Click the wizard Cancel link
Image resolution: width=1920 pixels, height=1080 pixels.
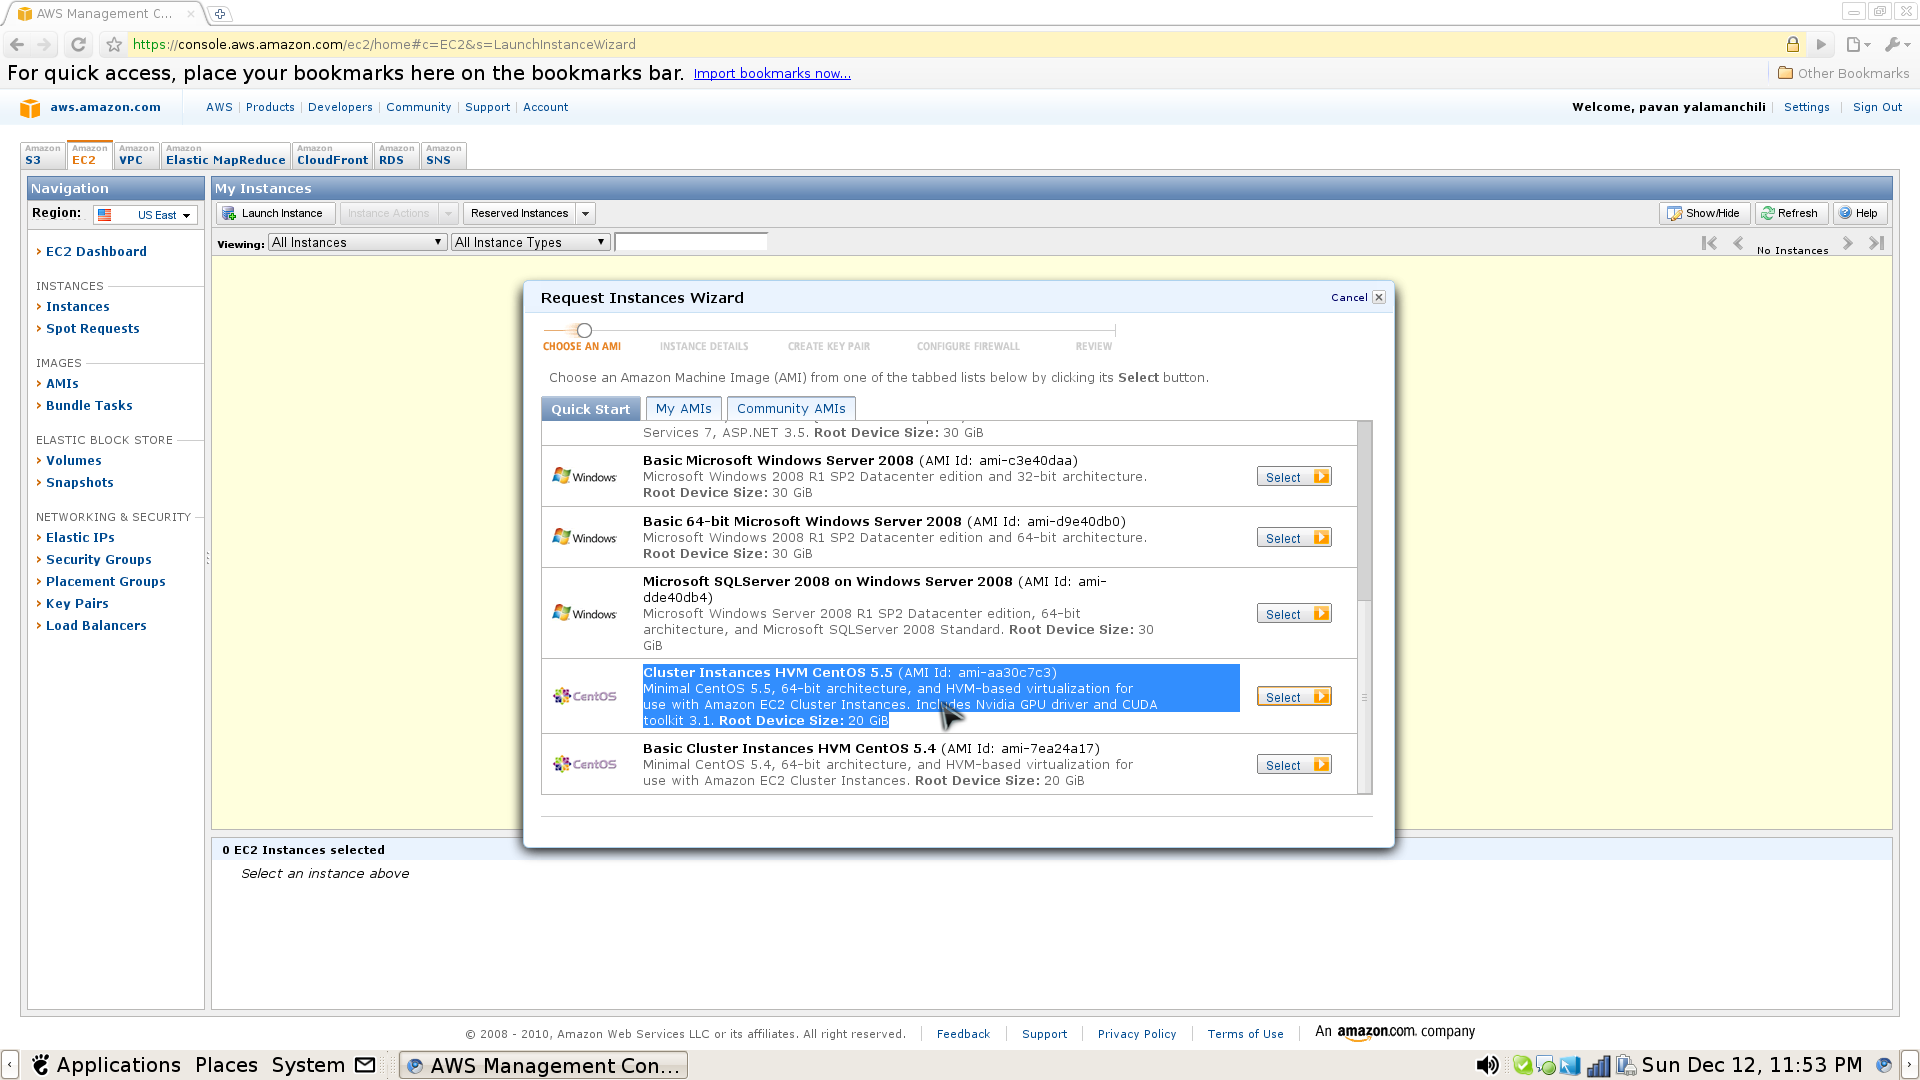(1349, 297)
